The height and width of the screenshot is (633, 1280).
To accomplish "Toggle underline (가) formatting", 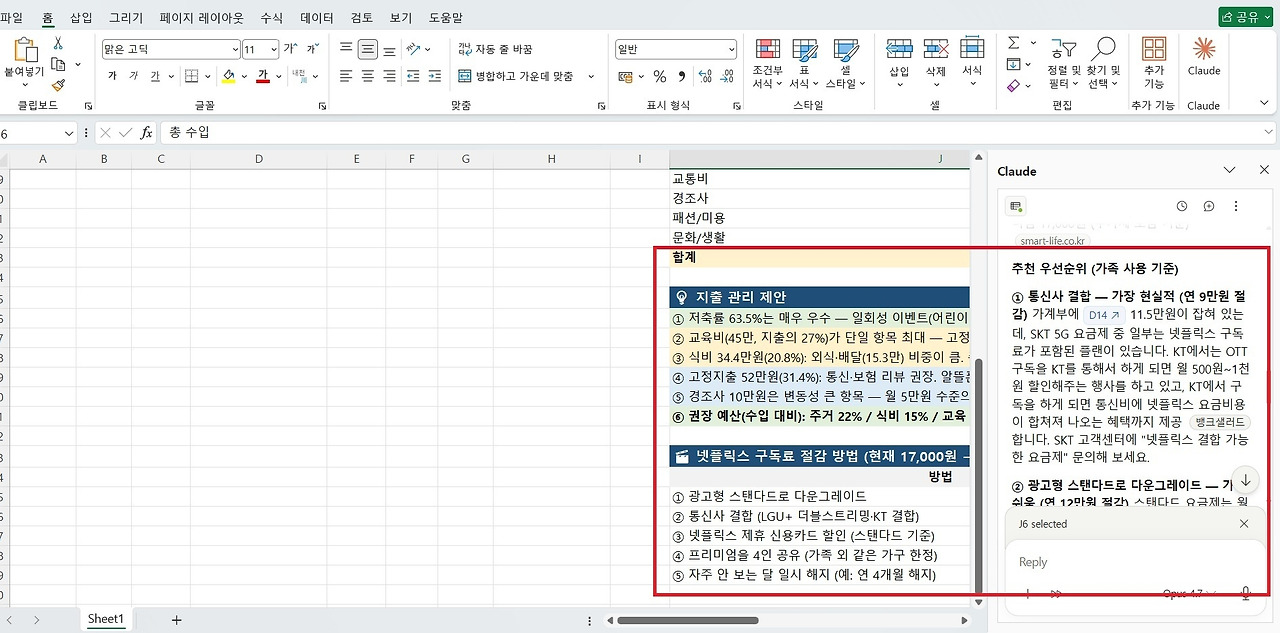I will pos(155,76).
